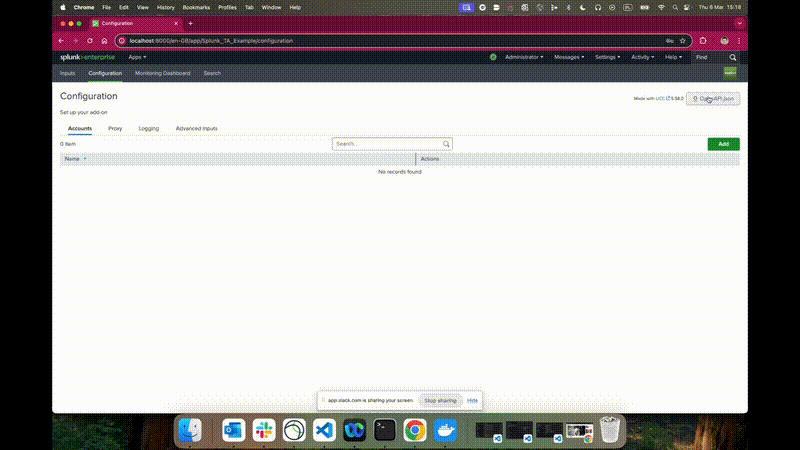
Task: Open the Monitoring Dashboard
Action: tap(163, 73)
